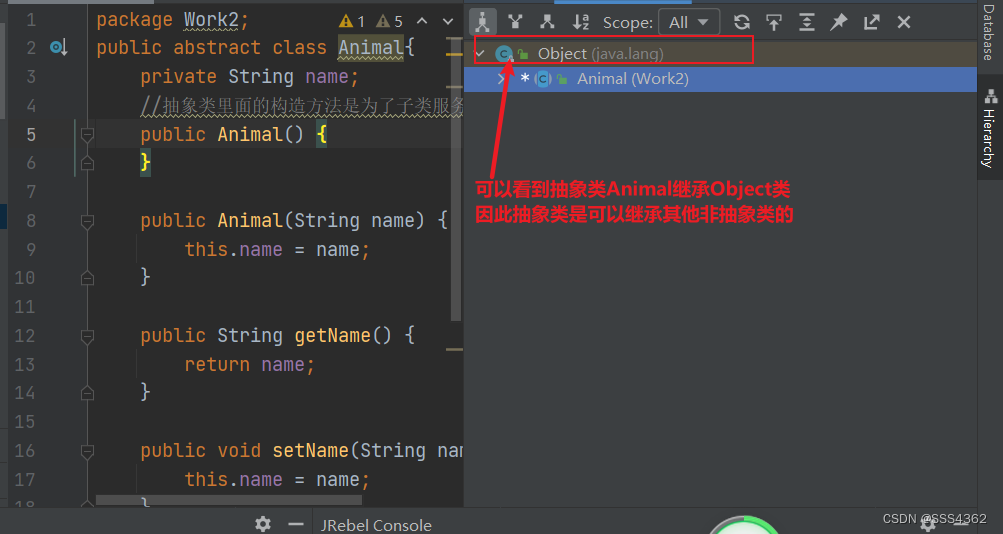Click the setName method name
This screenshot has height=534, width=1003.
311,451
